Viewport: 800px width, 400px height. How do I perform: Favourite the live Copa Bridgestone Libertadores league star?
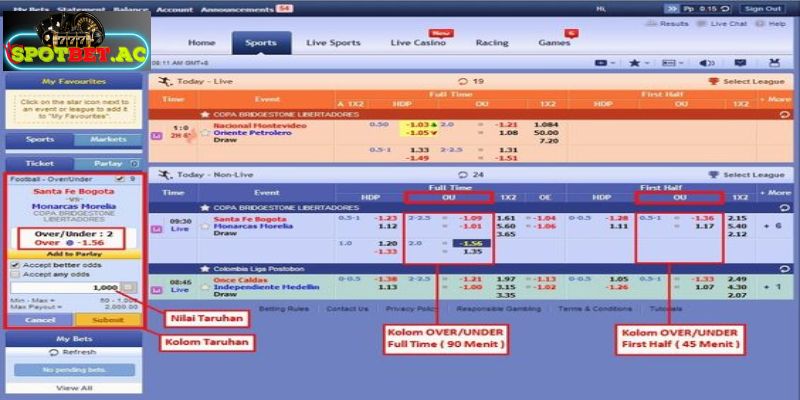click(x=205, y=115)
